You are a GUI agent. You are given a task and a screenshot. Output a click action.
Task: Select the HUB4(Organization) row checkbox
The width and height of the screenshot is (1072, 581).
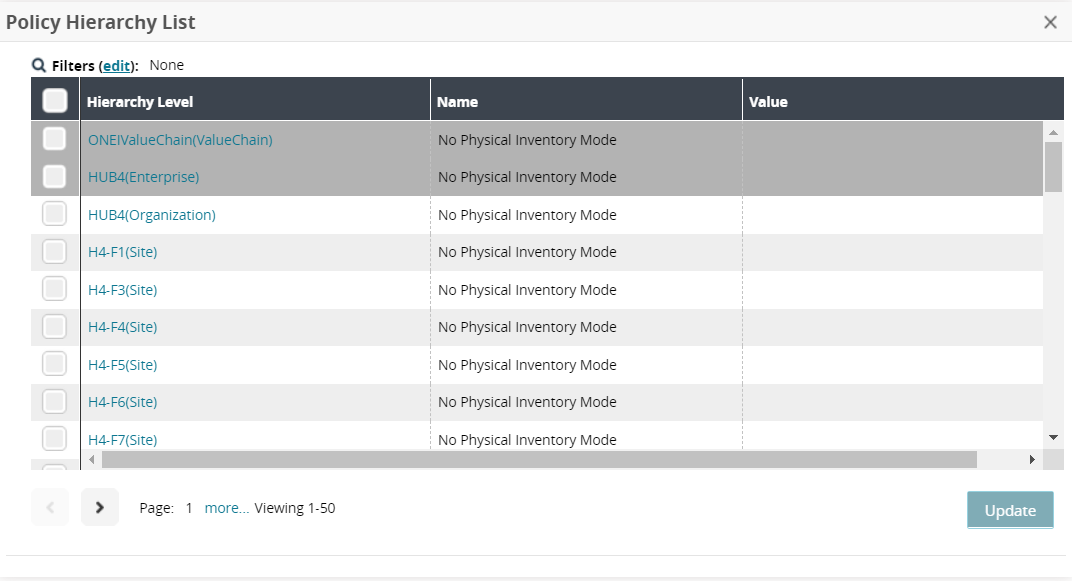coord(55,214)
